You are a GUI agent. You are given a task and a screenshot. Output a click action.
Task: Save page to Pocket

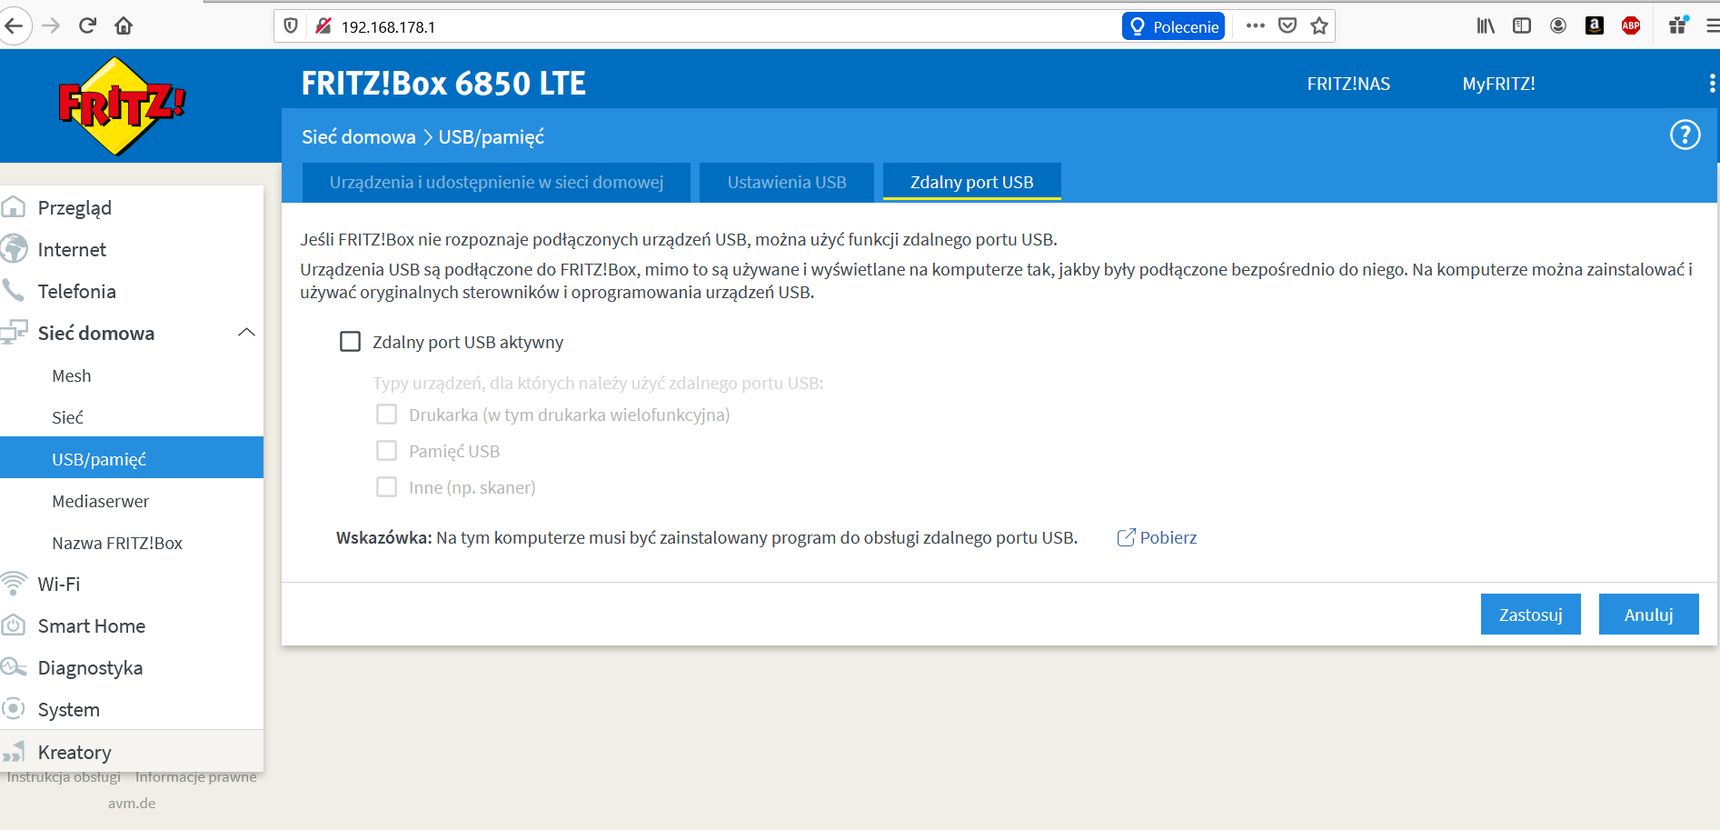coord(1288,26)
